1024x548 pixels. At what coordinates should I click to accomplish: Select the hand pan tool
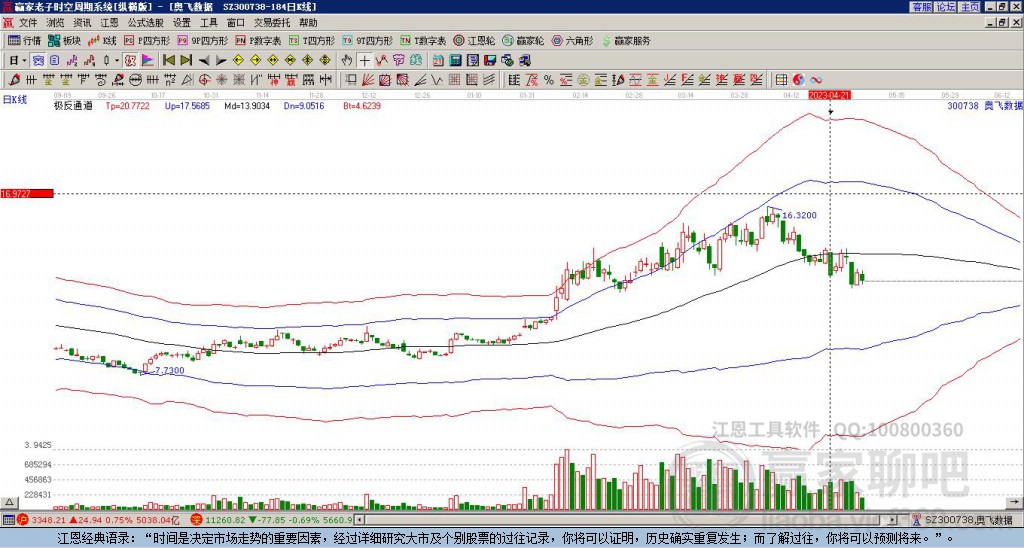point(346,60)
